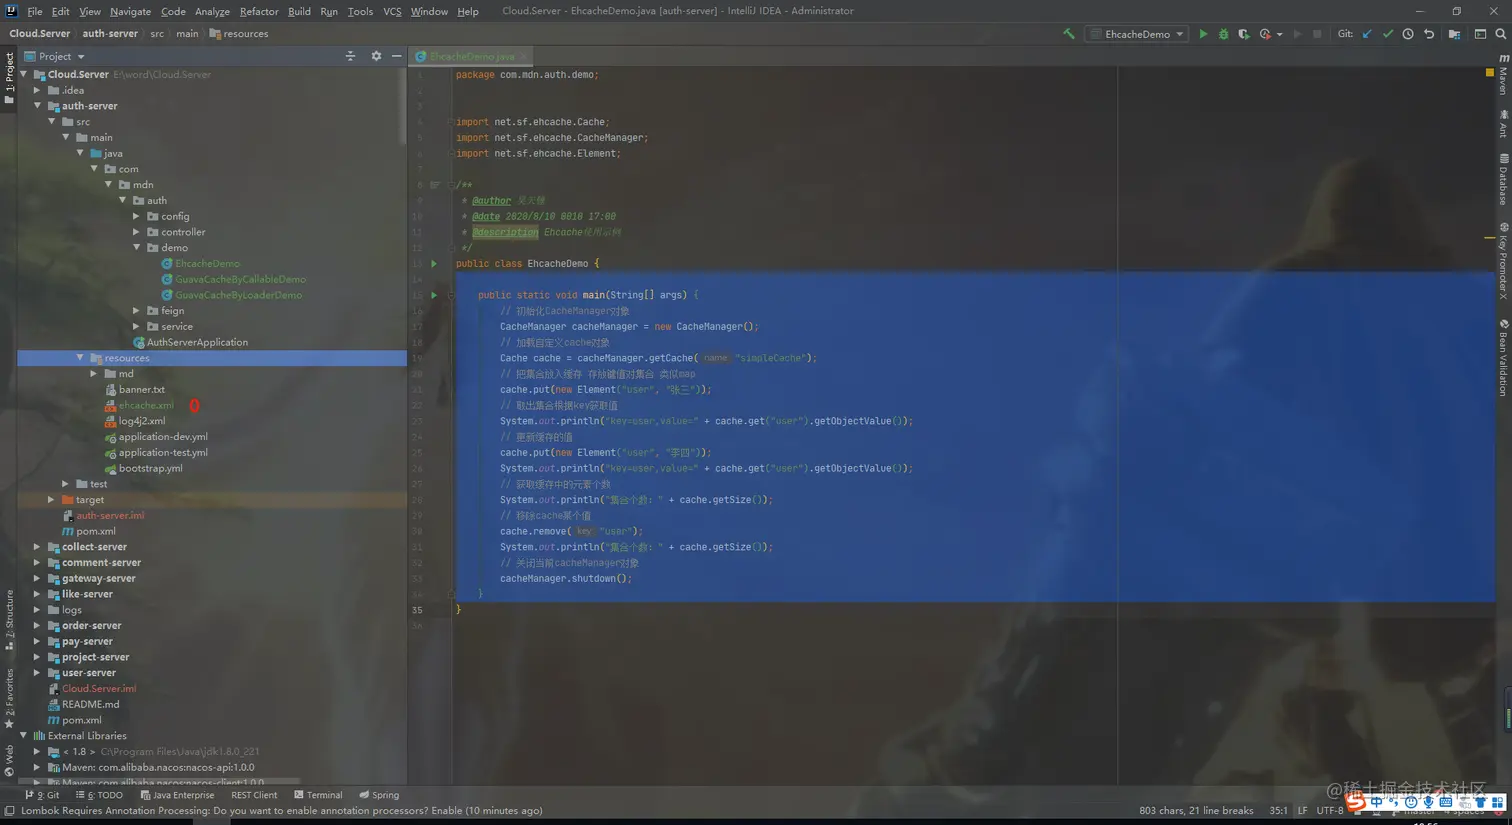Click the Sogou input method S icon
The width and height of the screenshot is (1512, 825).
click(1355, 802)
